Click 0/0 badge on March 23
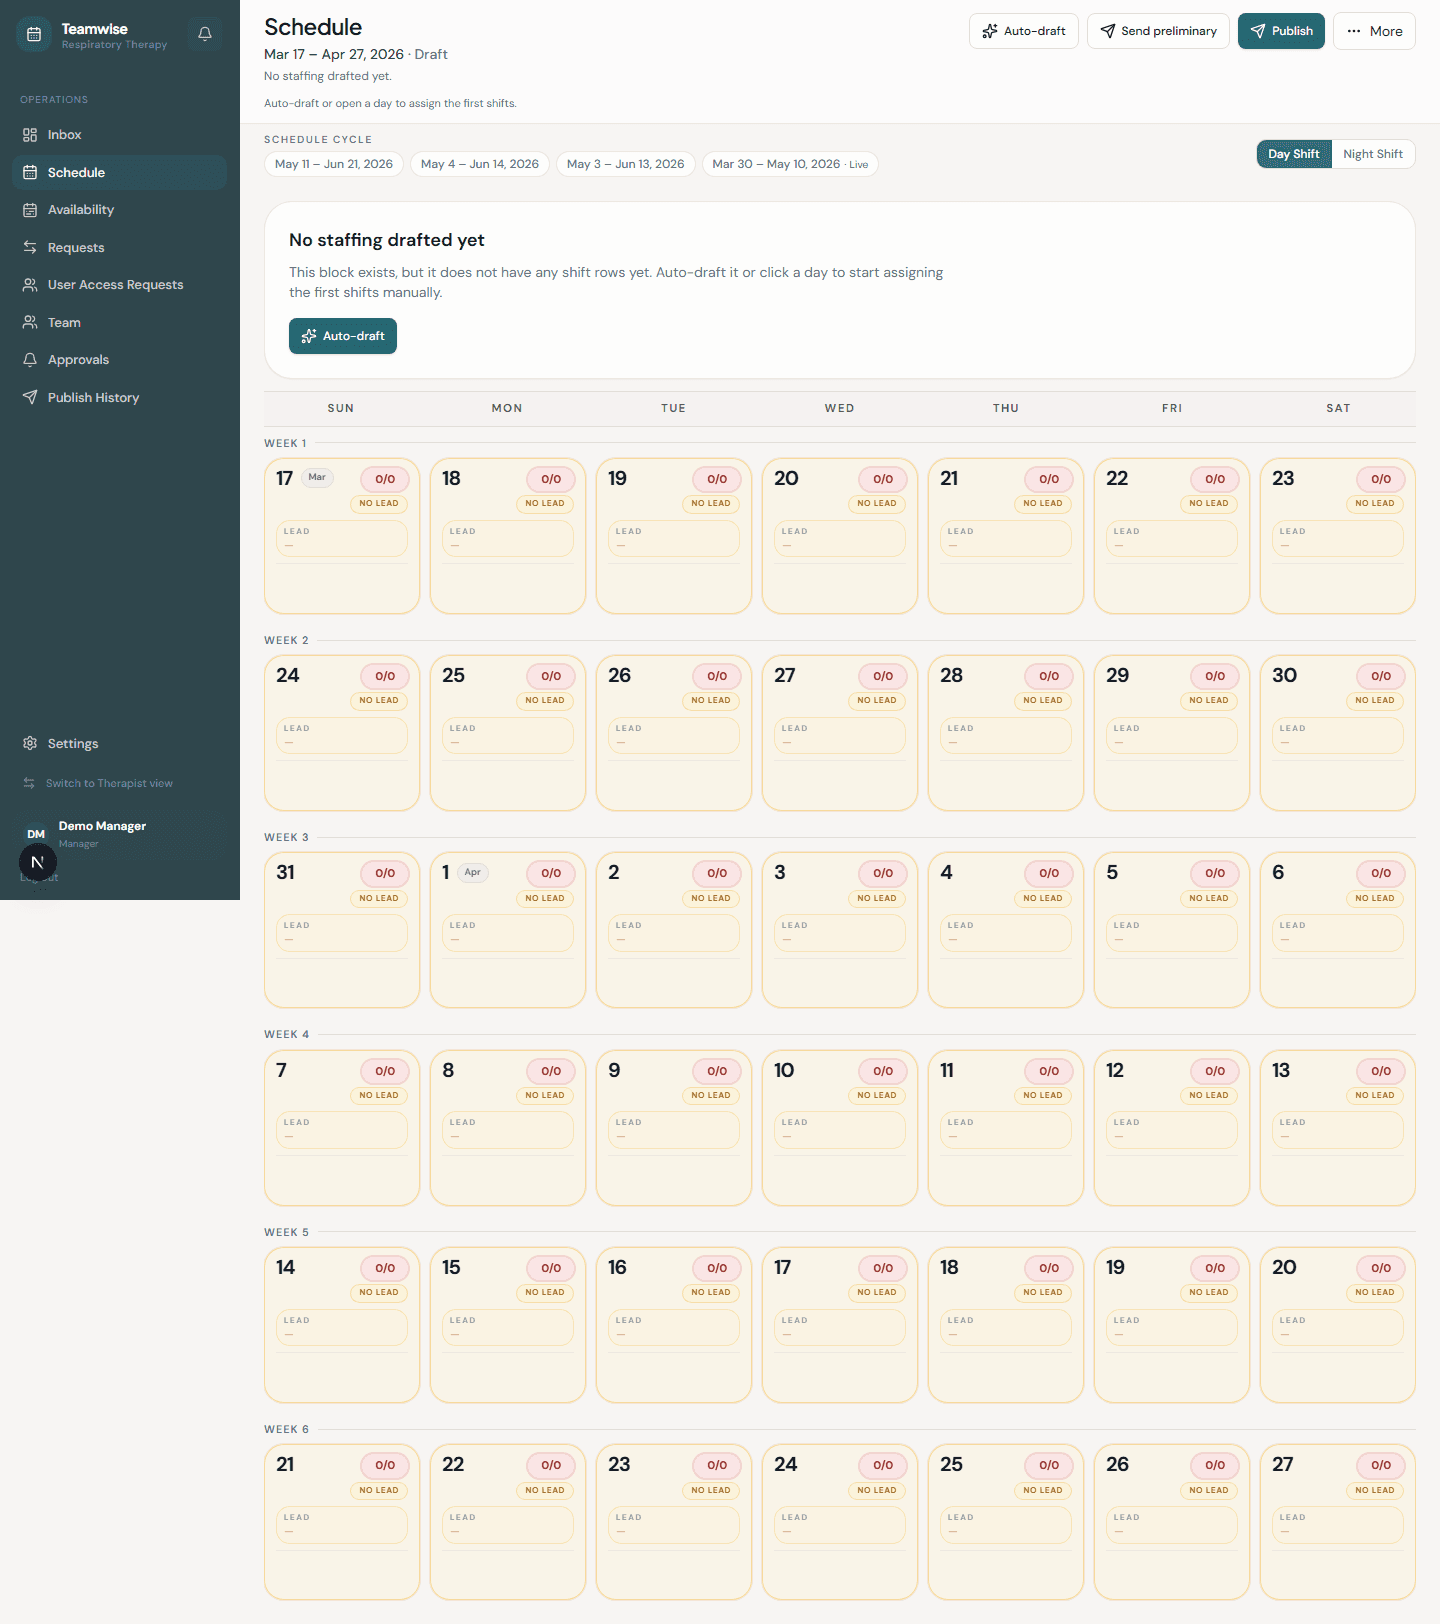This screenshot has width=1440, height=1624. pos(1381,479)
